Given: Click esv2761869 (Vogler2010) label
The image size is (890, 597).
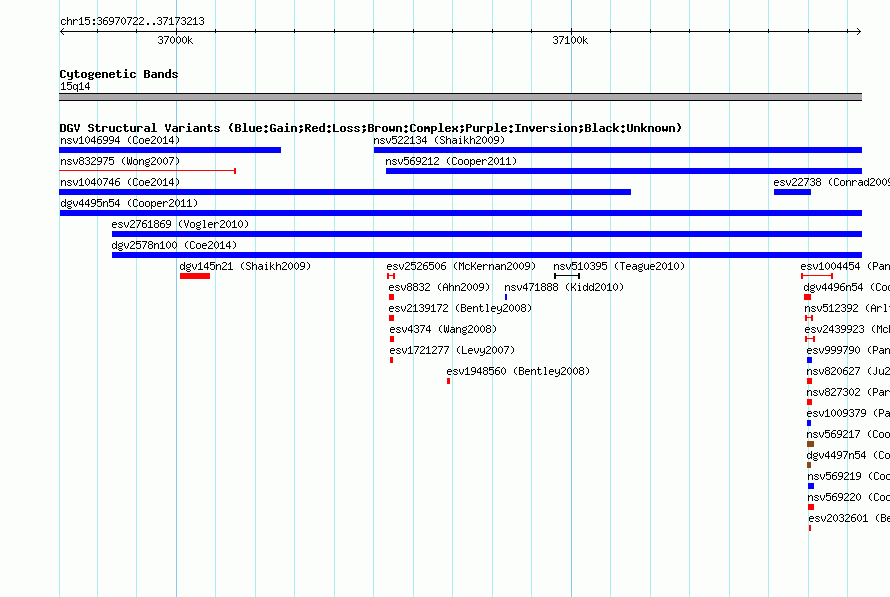Looking at the screenshot, I should [180, 224].
